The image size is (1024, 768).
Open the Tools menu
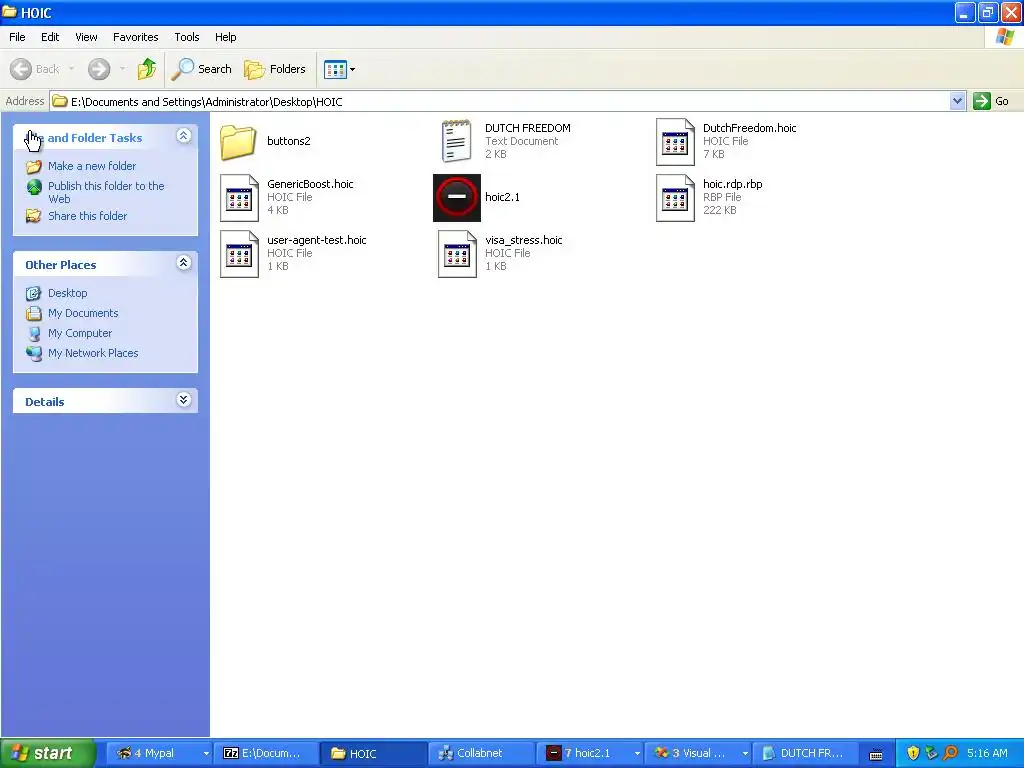tap(187, 37)
